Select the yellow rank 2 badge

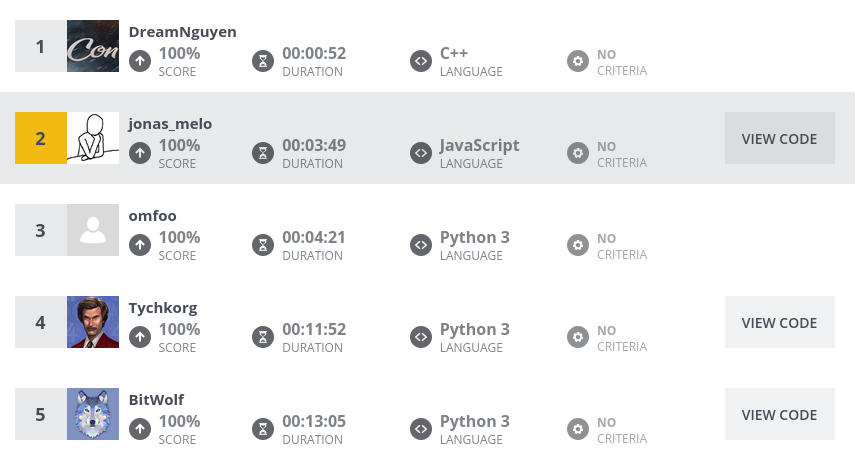click(x=41, y=138)
